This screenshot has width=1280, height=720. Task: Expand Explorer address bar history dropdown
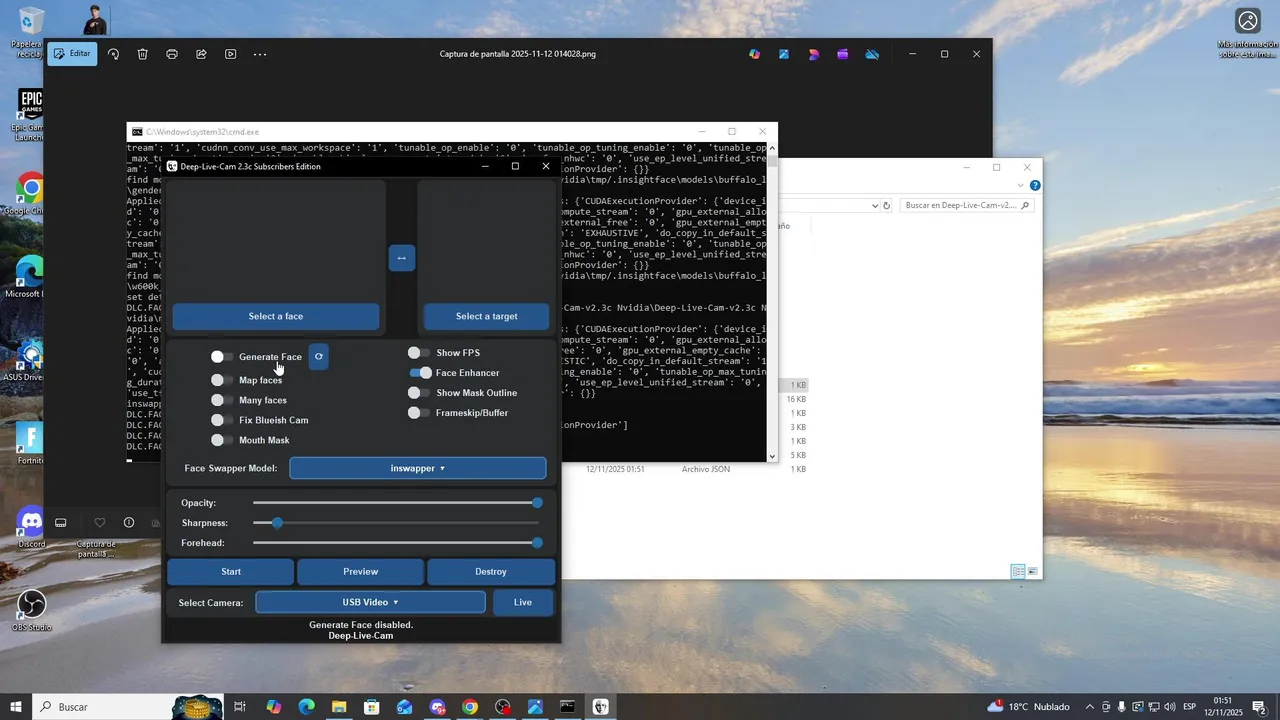click(875, 205)
